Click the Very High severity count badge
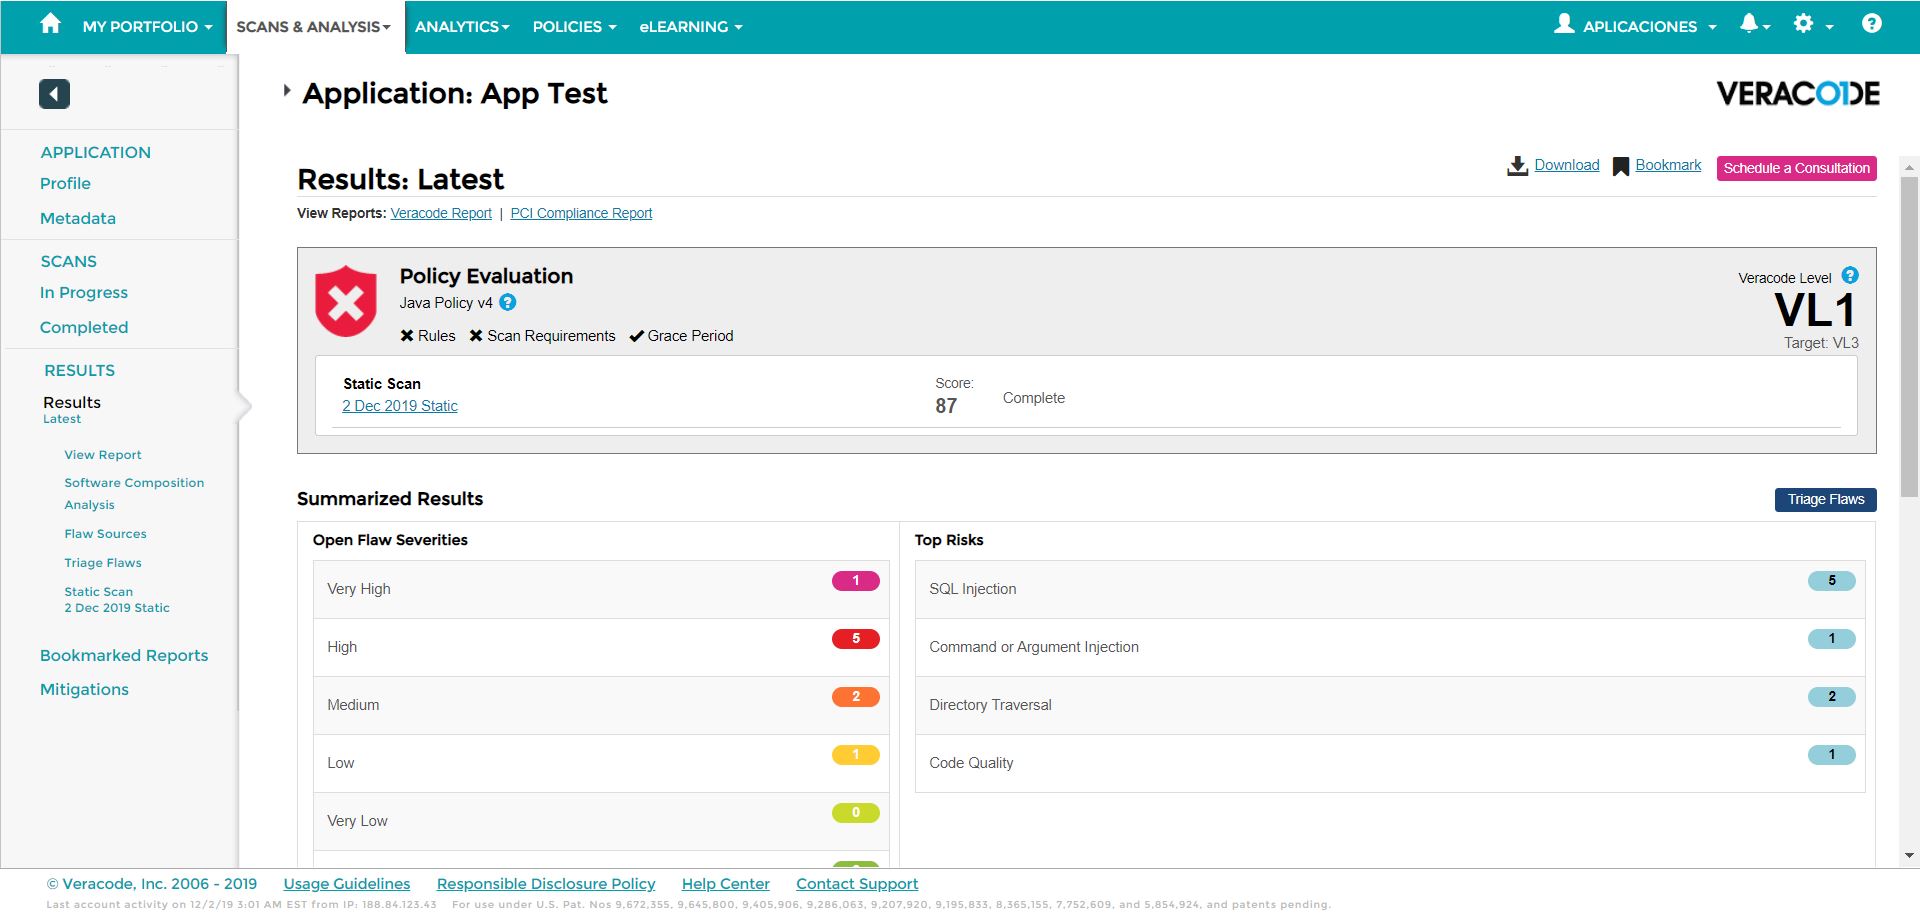Screen dimensions: 1920x914 coord(855,581)
